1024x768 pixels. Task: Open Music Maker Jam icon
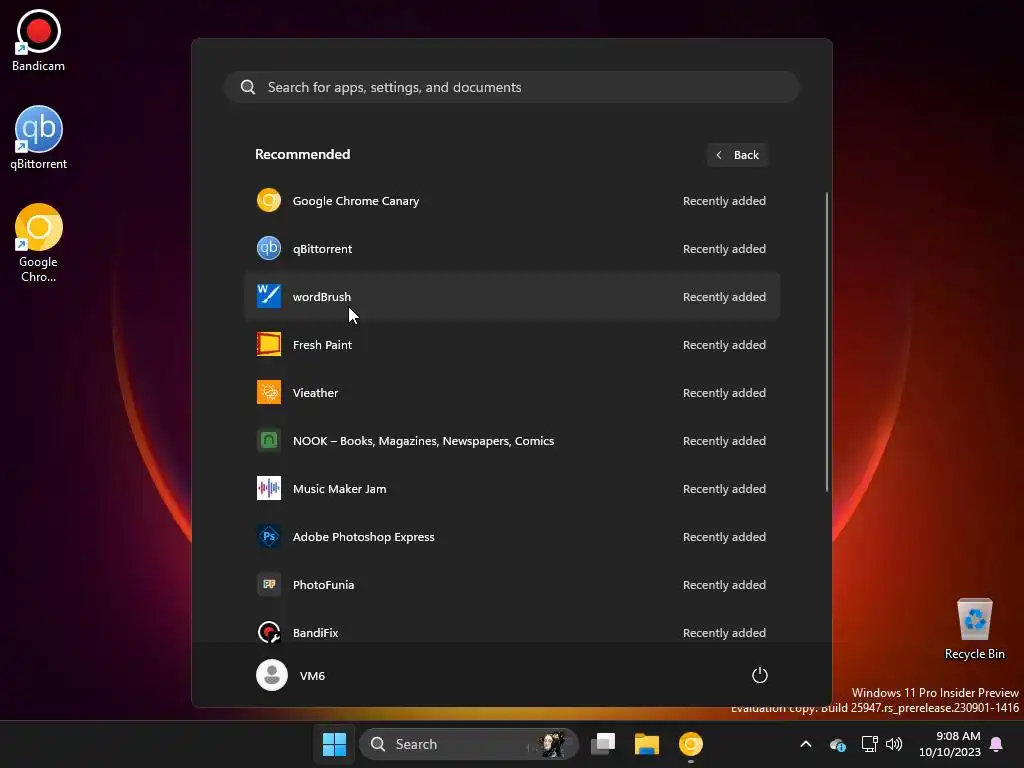tap(268, 488)
